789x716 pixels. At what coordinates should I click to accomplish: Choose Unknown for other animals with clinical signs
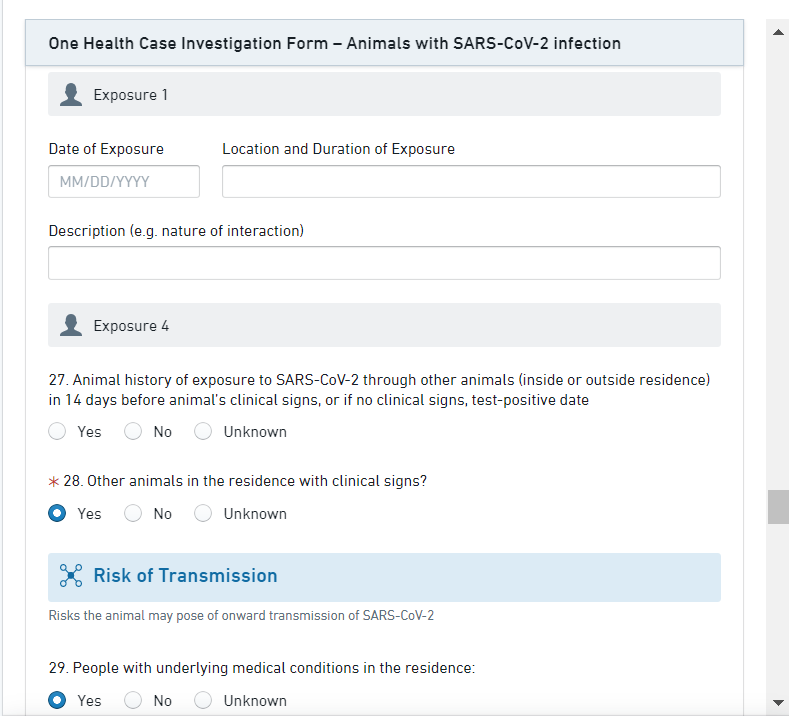203,514
